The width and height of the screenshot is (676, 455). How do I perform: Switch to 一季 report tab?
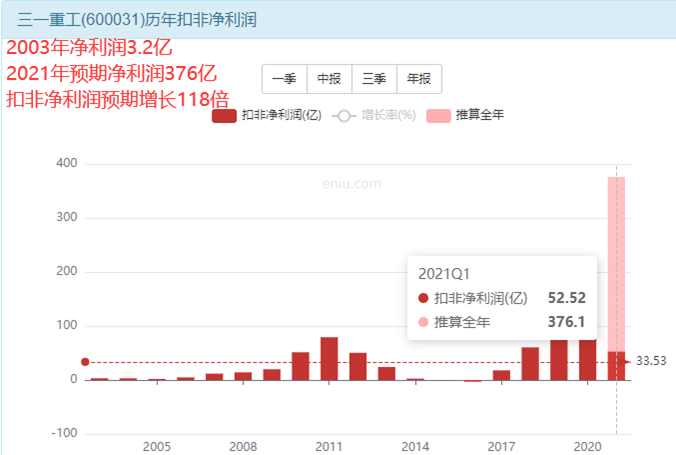[x=285, y=79]
